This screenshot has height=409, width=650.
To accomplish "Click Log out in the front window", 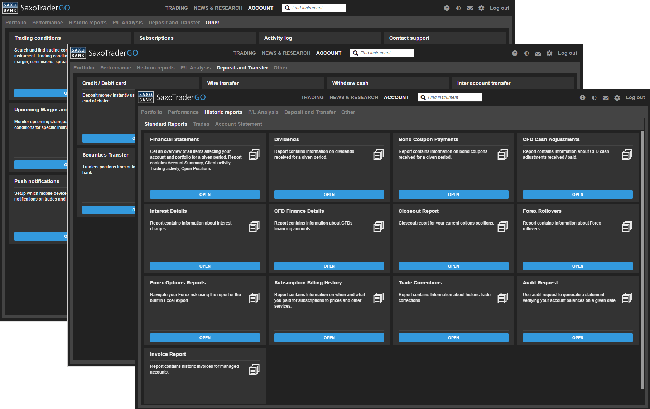I will pyautogui.click(x=636, y=98).
